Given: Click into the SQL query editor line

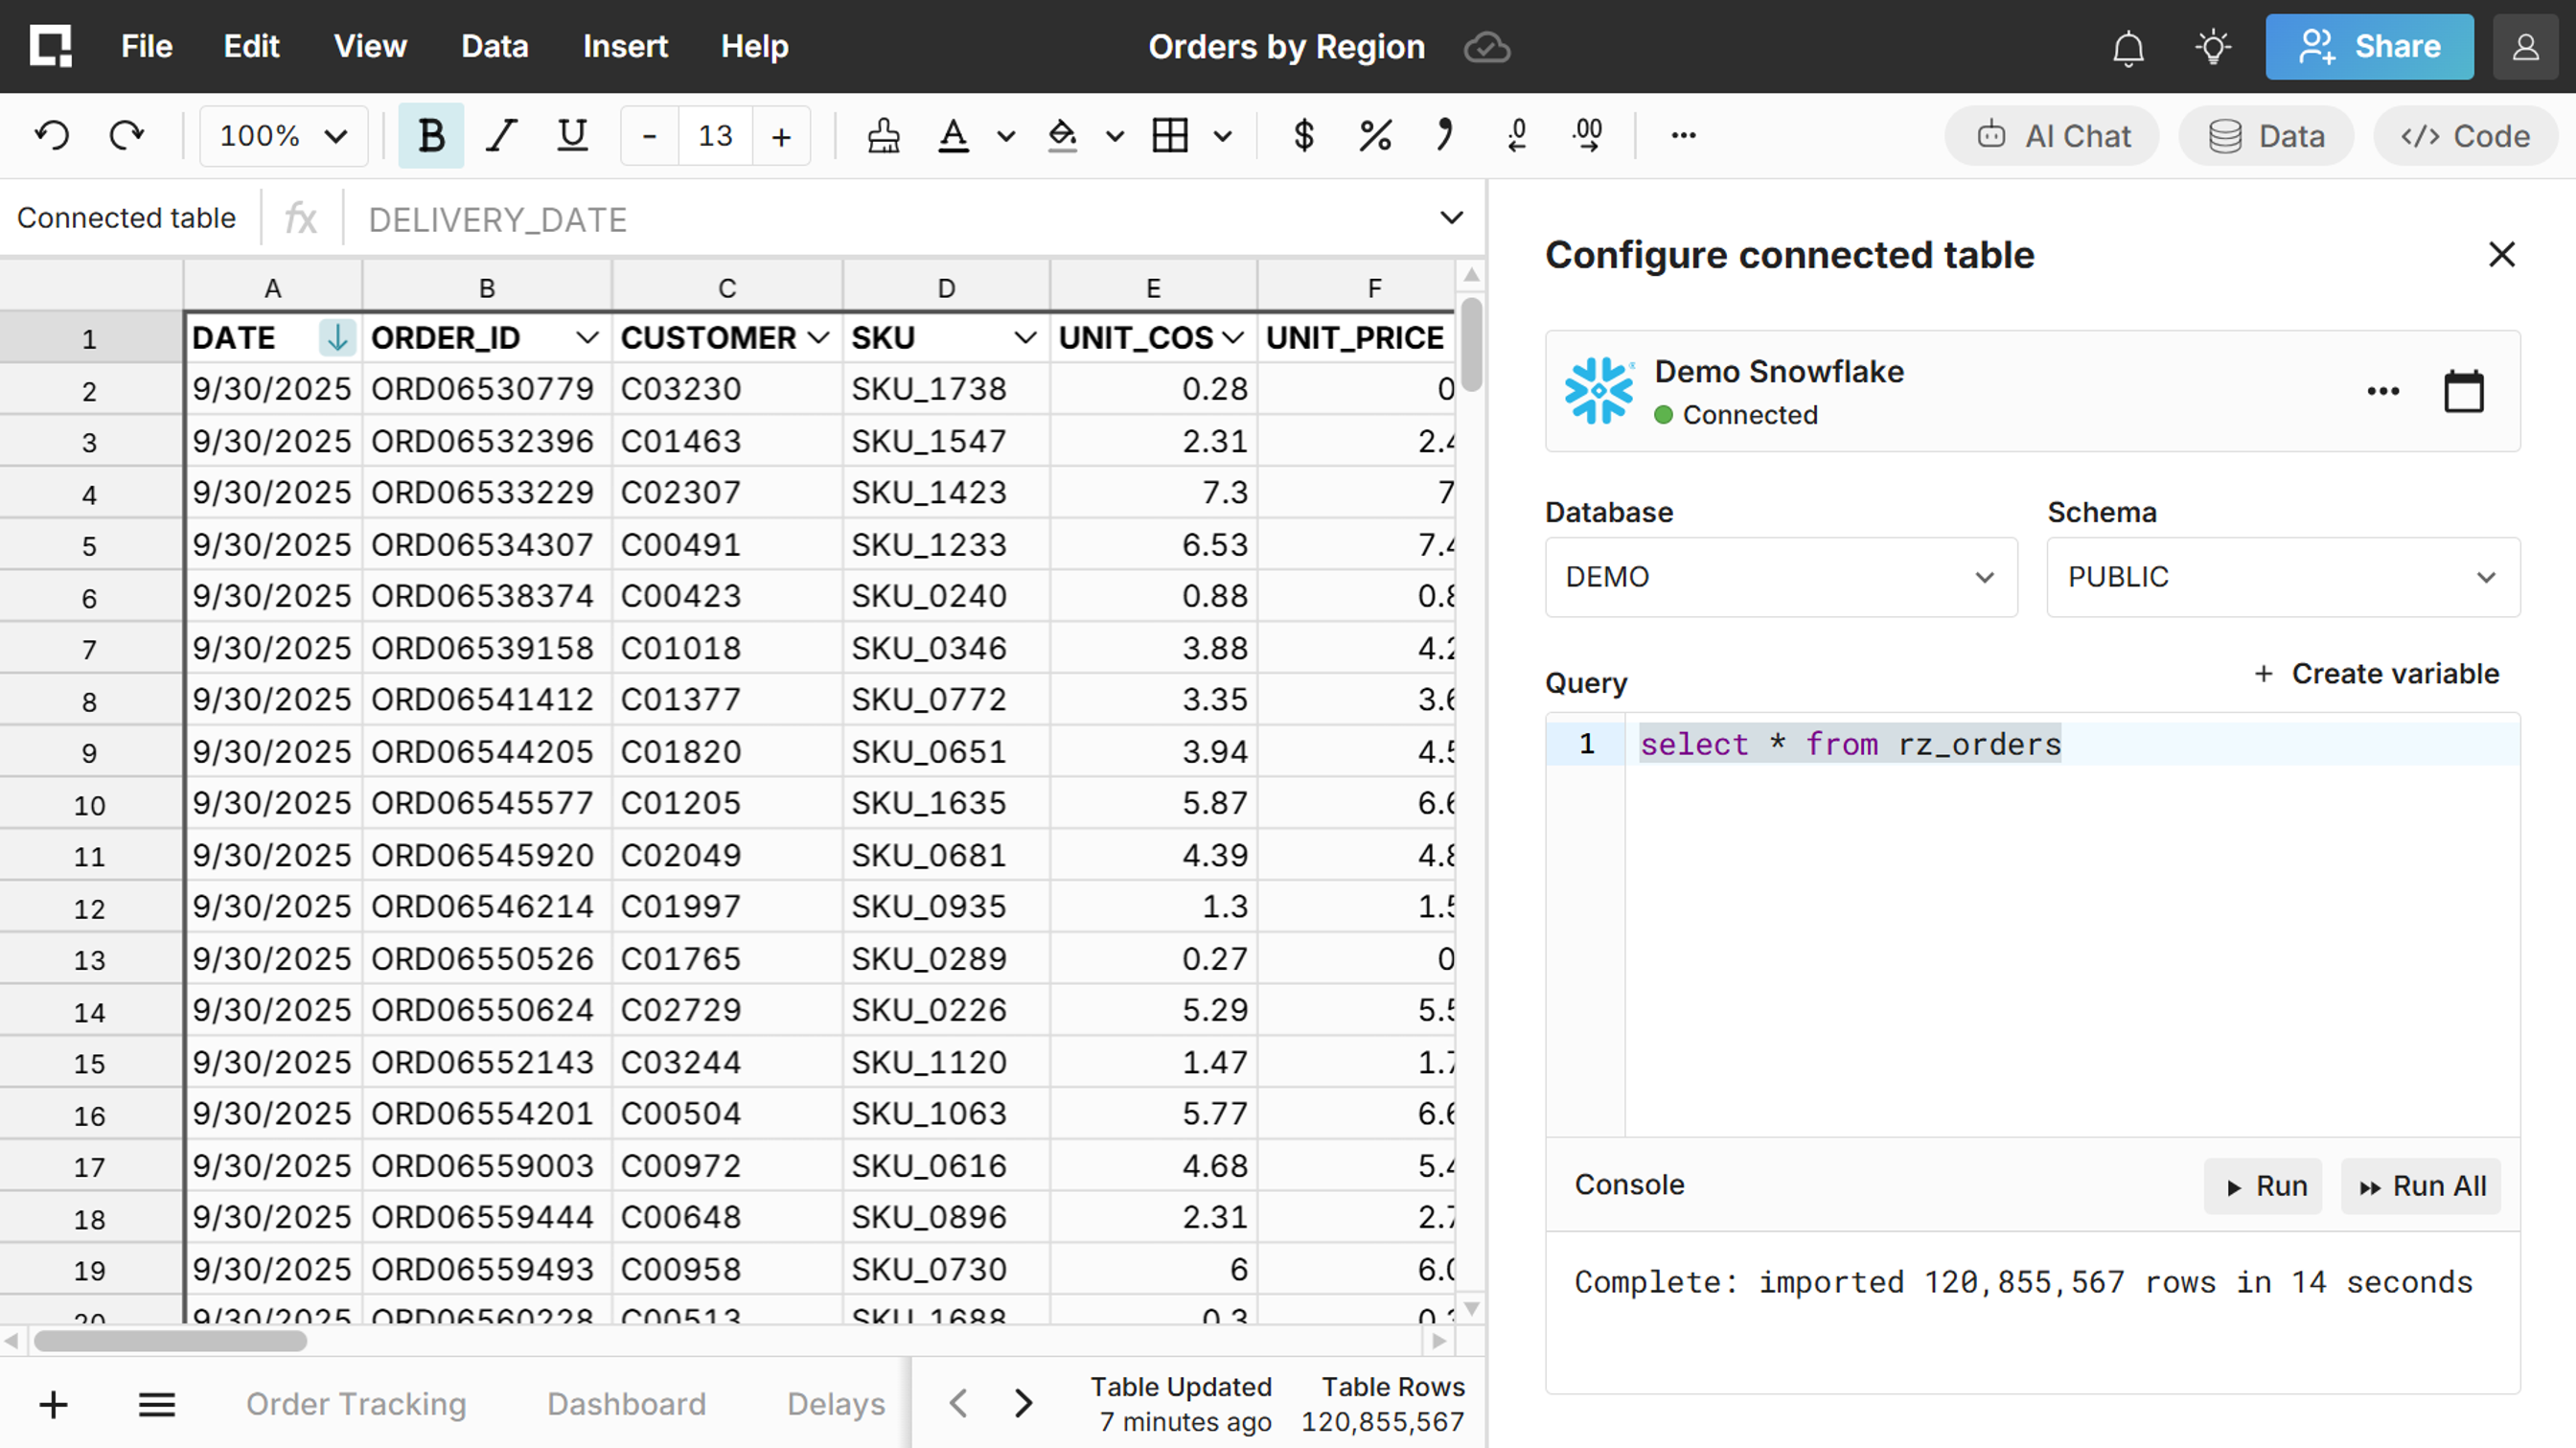Looking at the screenshot, I should click(1850, 744).
